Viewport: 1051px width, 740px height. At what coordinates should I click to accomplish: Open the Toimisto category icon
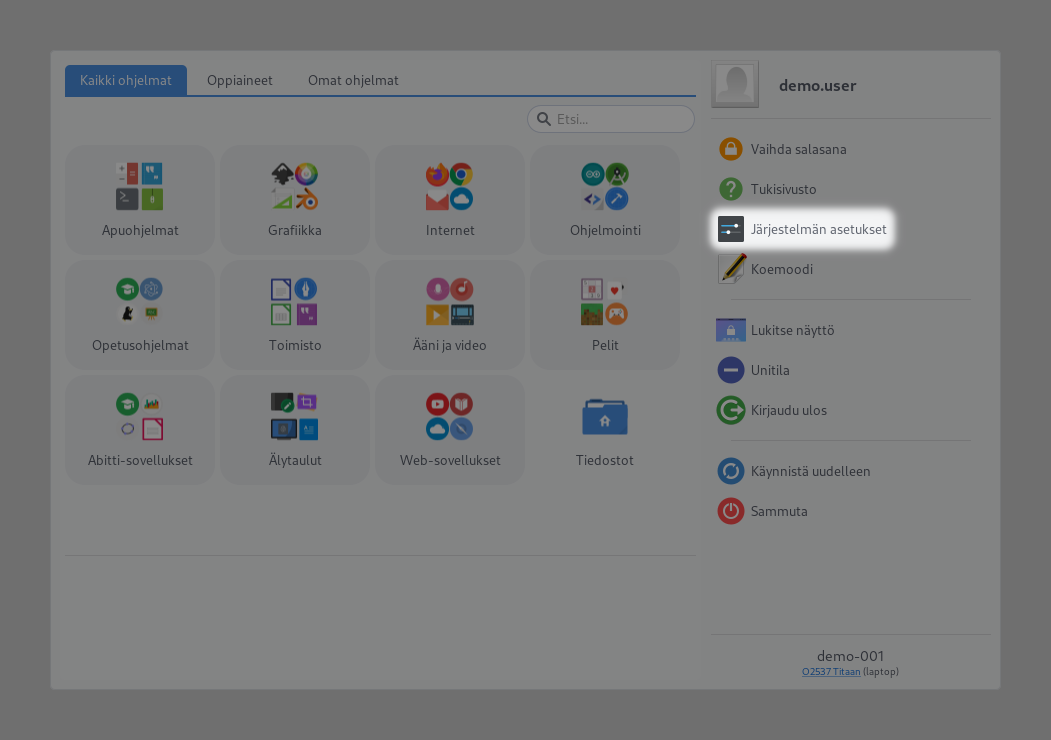(295, 302)
